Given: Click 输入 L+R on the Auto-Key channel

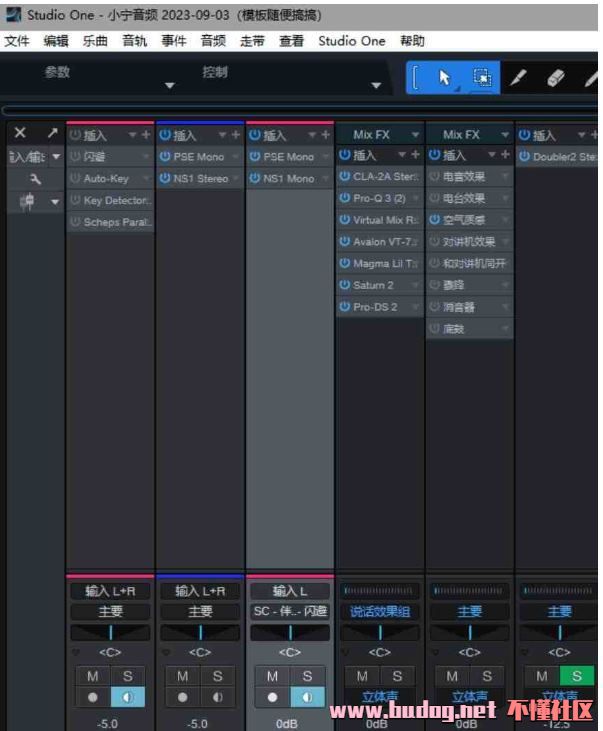Looking at the screenshot, I should tap(110, 591).
